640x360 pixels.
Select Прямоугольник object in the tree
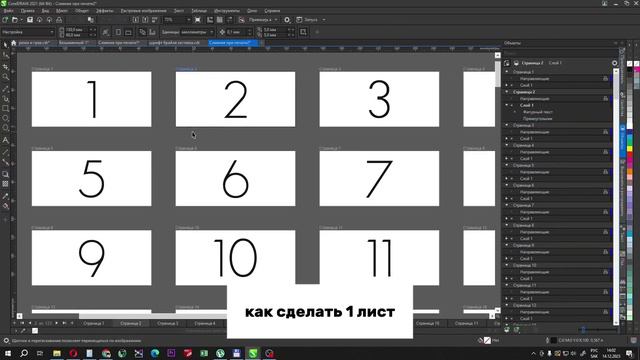(x=537, y=118)
